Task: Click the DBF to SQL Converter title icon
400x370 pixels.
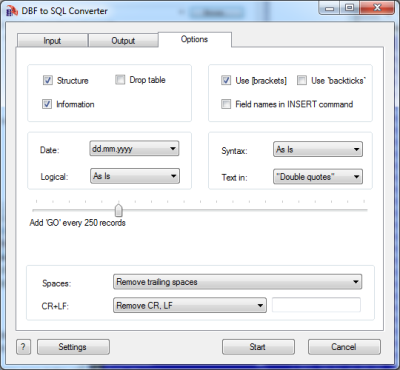Action: [12, 11]
